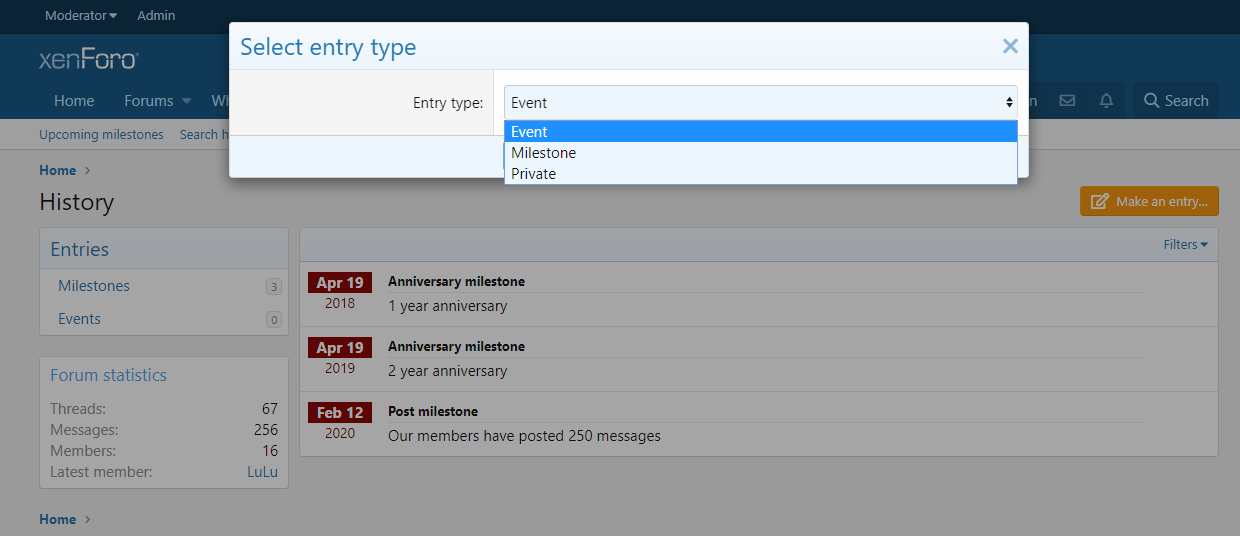This screenshot has height=536, width=1240.
Task: Open the Home navigation tab
Action: click(x=74, y=101)
